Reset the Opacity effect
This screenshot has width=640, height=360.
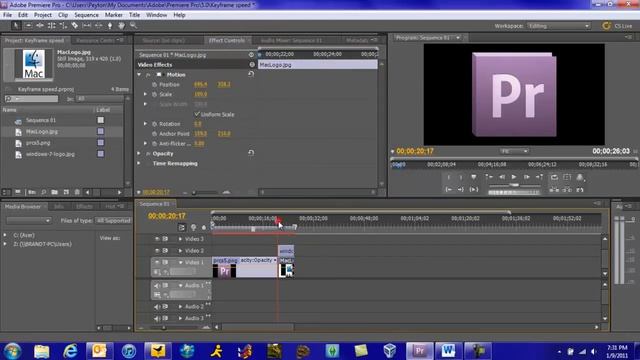click(x=251, y=153)
